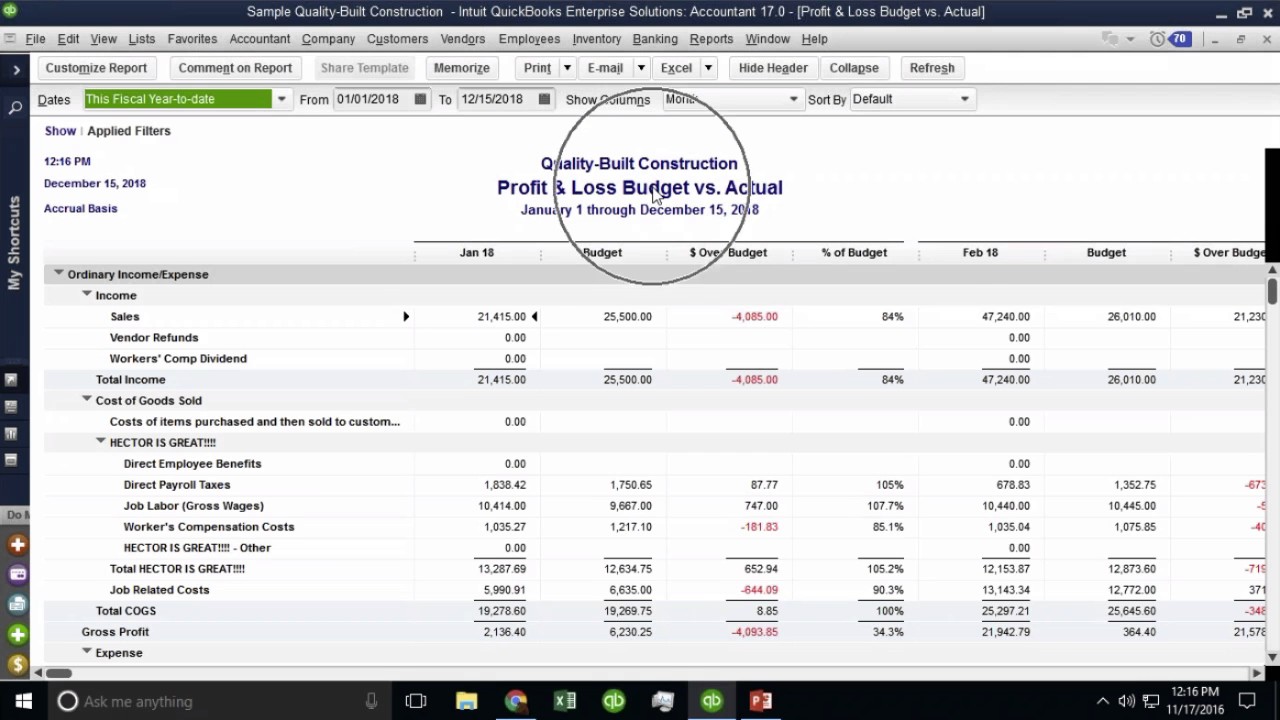
Task: Collapse the Cost of Goods Sold section
Action: [86, 399]
